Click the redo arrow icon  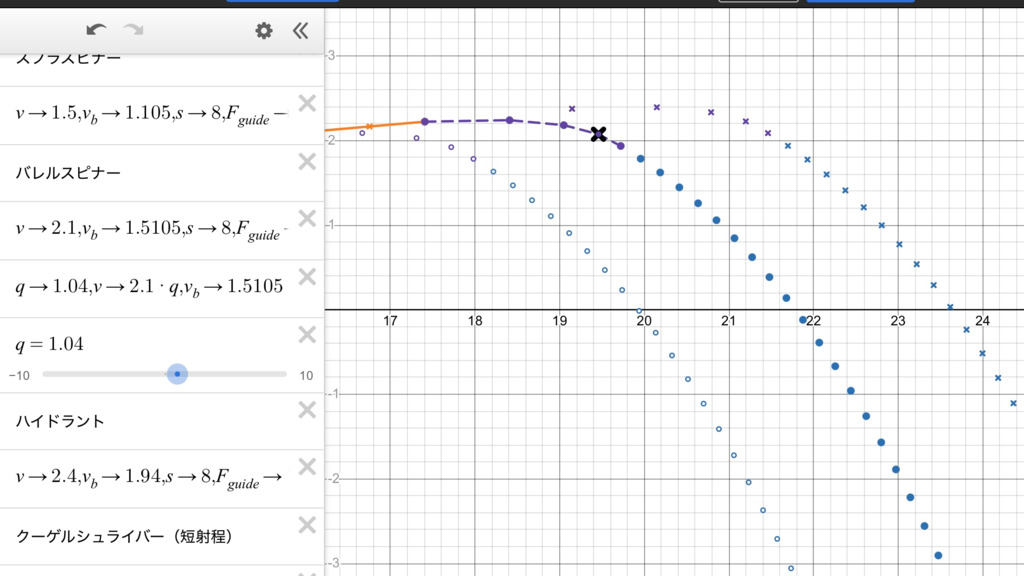[133, 30]
